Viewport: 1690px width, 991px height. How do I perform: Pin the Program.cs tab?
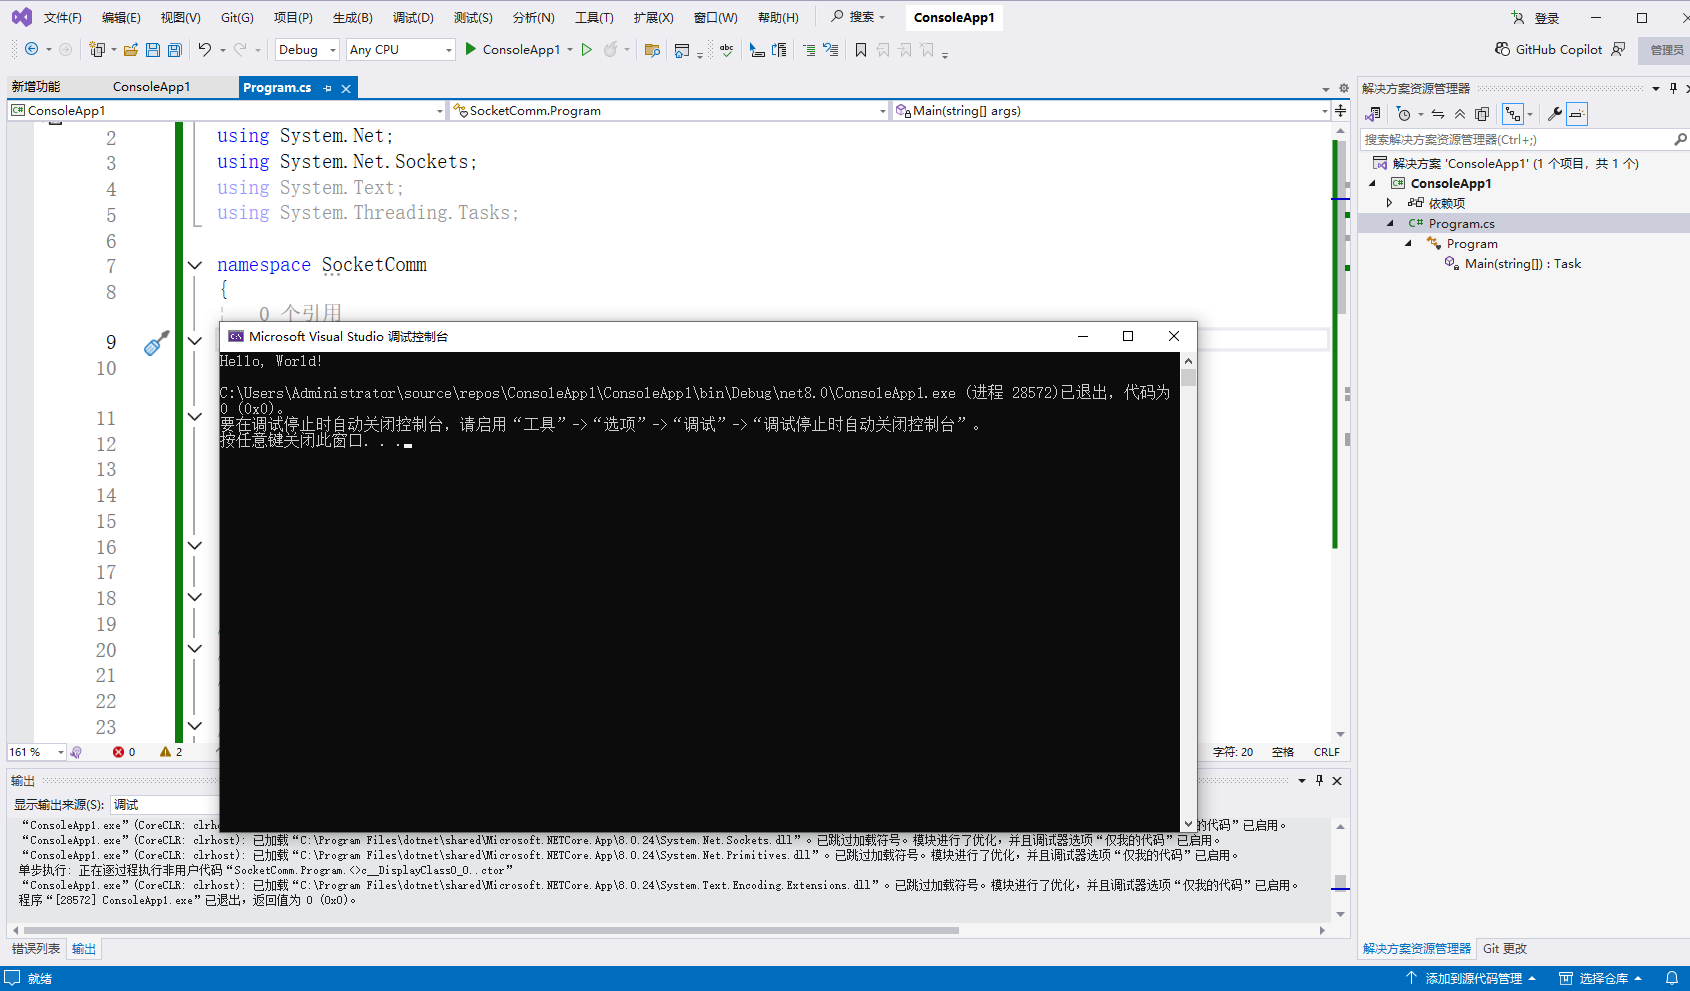click(x=327, y=88)
